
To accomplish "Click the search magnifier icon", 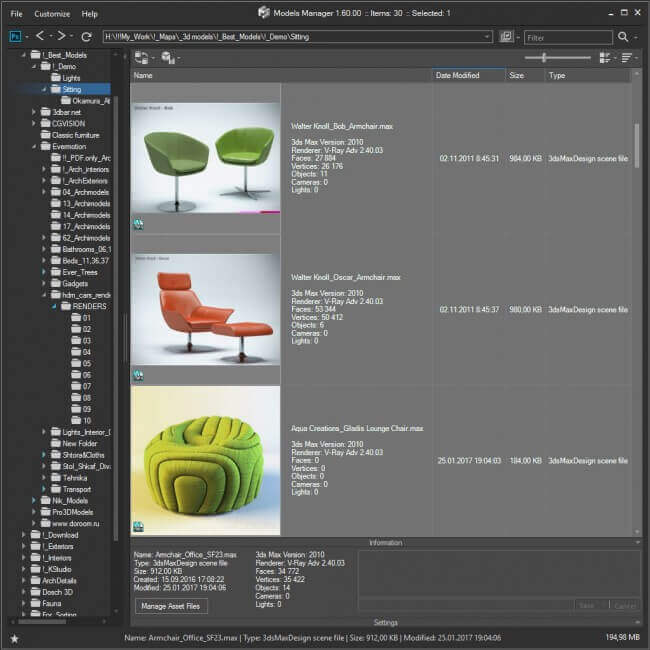I will tap(623, 37).
